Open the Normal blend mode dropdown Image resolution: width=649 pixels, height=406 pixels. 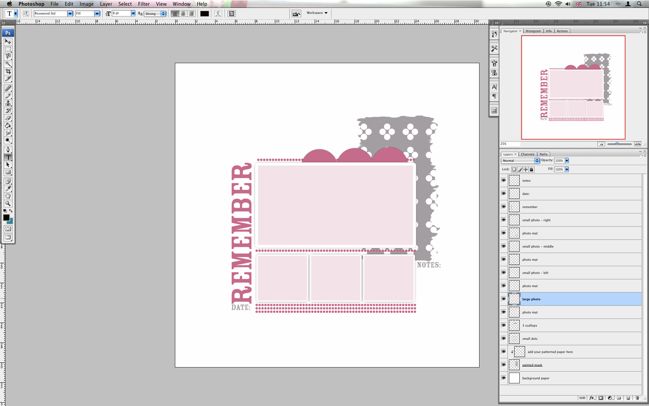(520, 161)
